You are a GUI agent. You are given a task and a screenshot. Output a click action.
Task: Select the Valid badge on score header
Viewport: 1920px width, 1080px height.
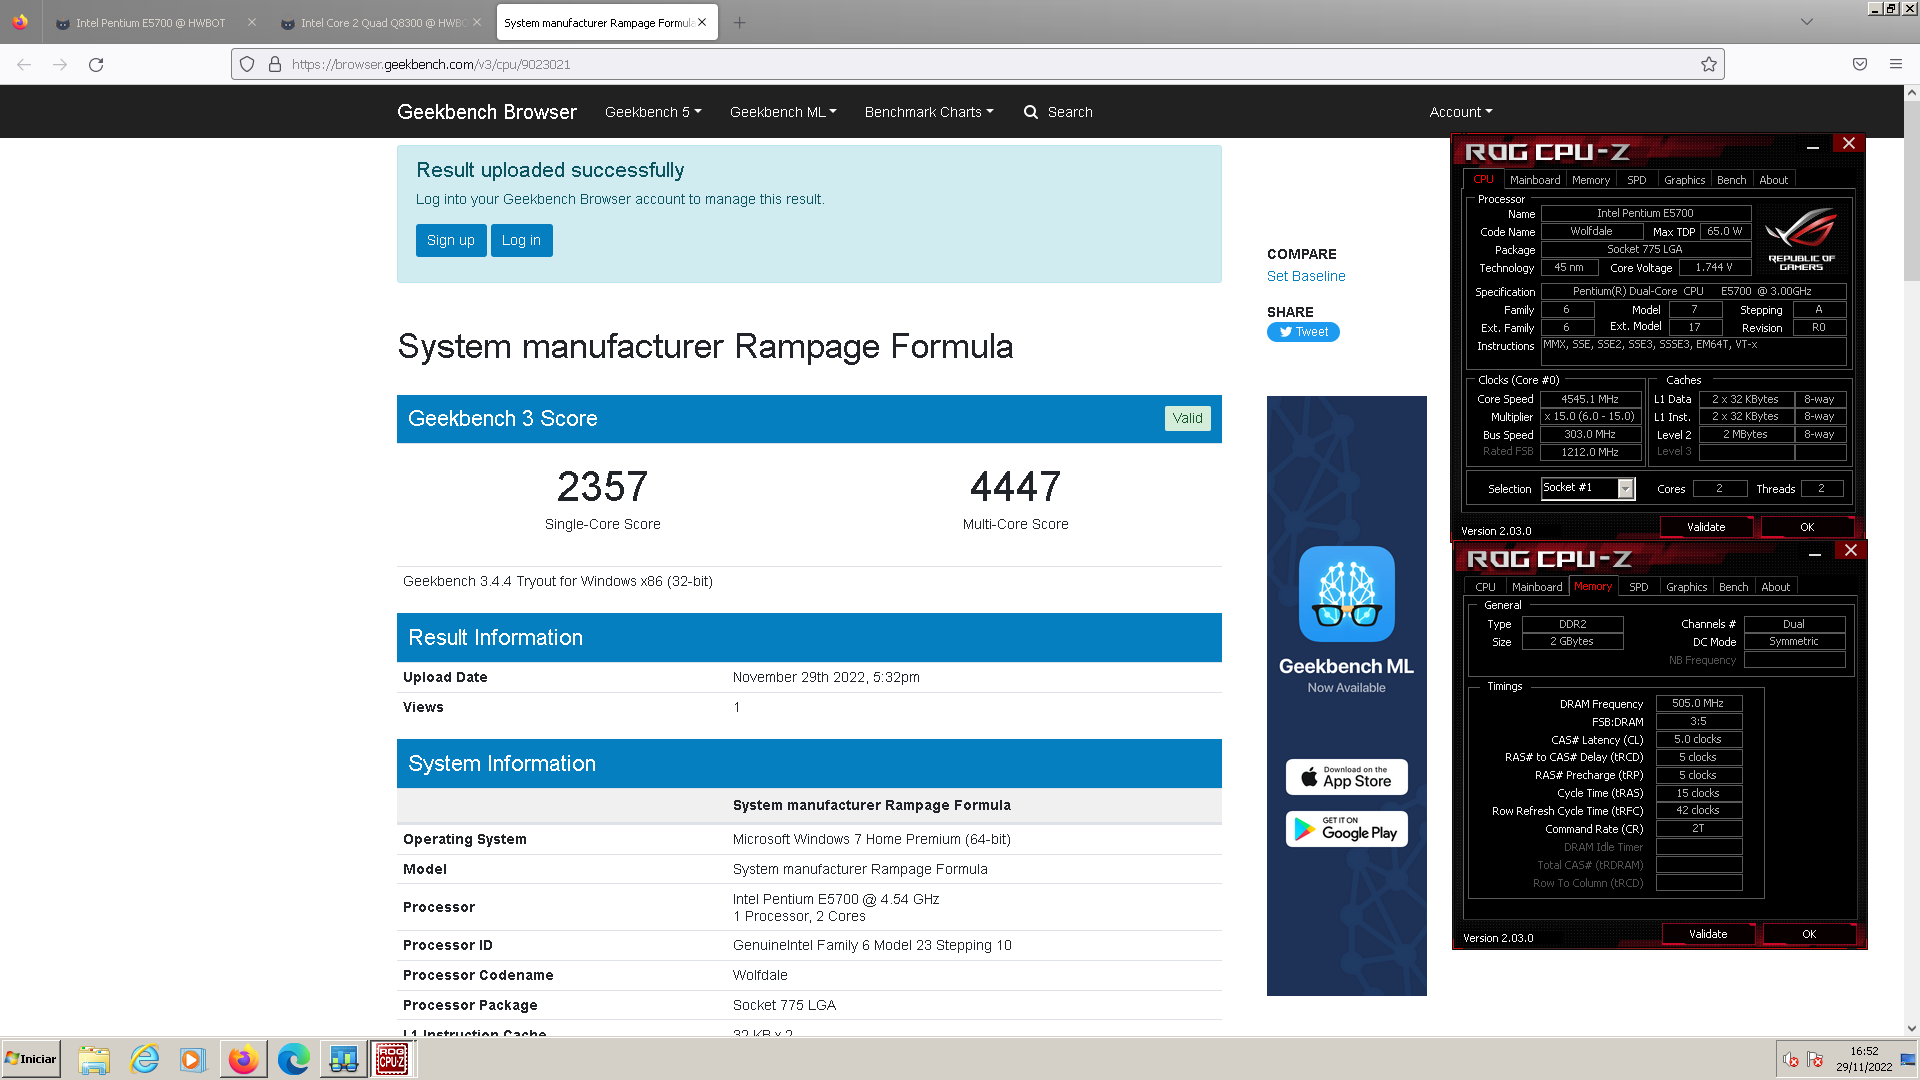1187,418
